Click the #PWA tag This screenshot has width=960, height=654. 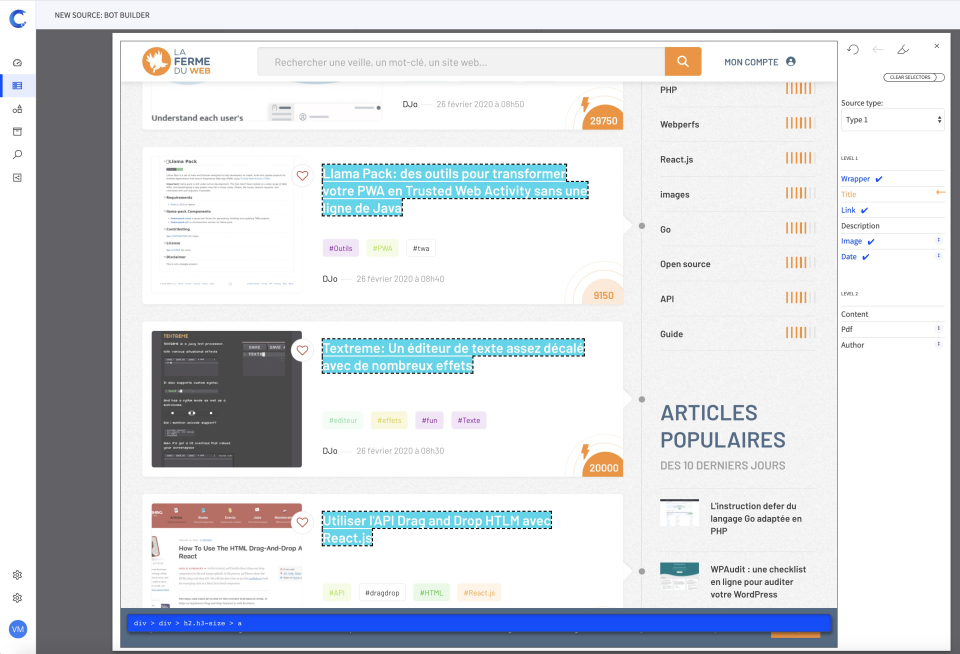[382, 248]
